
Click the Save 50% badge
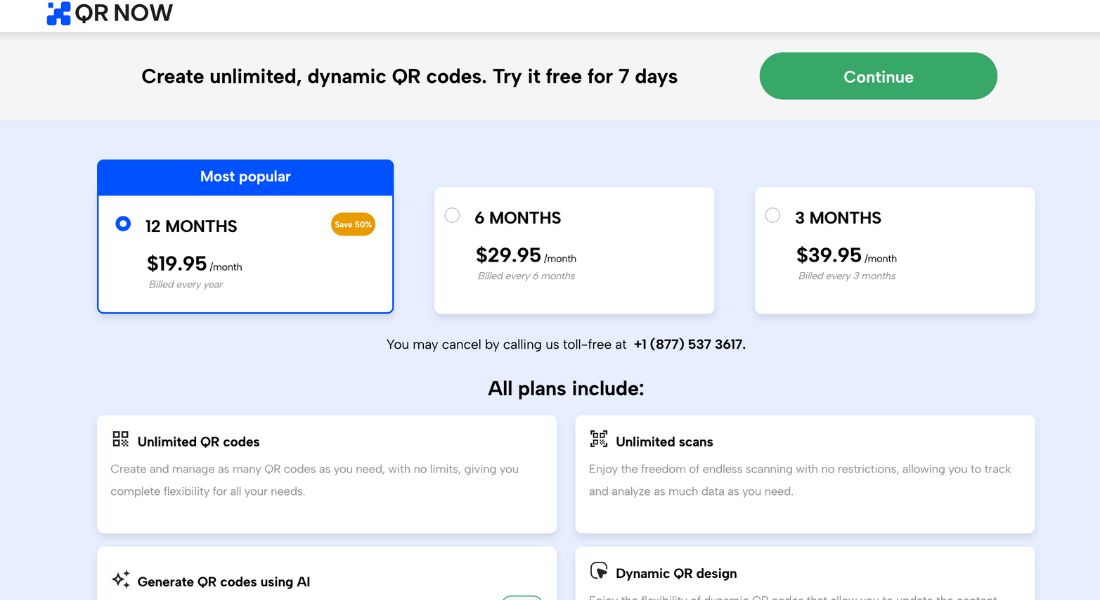click(x=353, y=225)
